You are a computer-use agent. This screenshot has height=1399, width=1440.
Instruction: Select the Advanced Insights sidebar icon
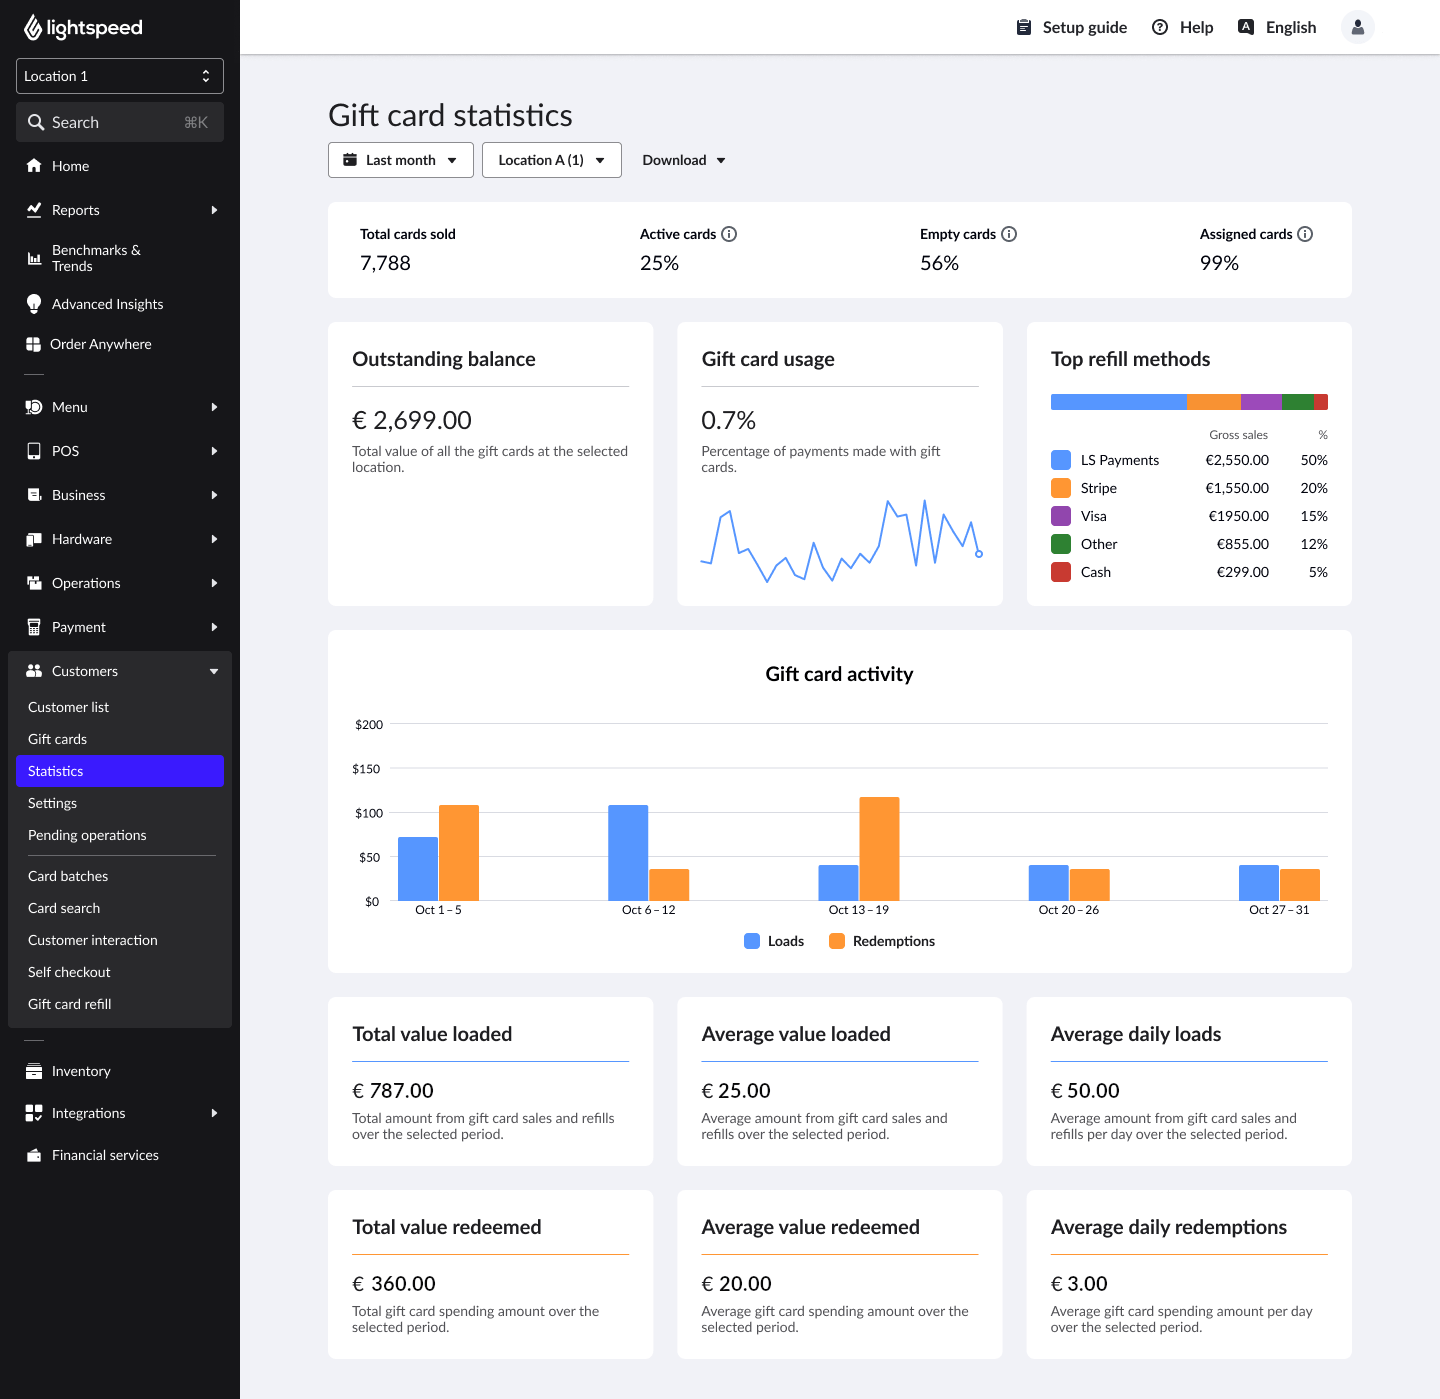(35, 304)
